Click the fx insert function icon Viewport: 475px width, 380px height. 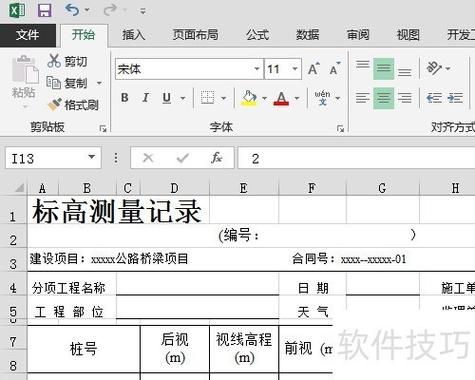tap(217, 158)
